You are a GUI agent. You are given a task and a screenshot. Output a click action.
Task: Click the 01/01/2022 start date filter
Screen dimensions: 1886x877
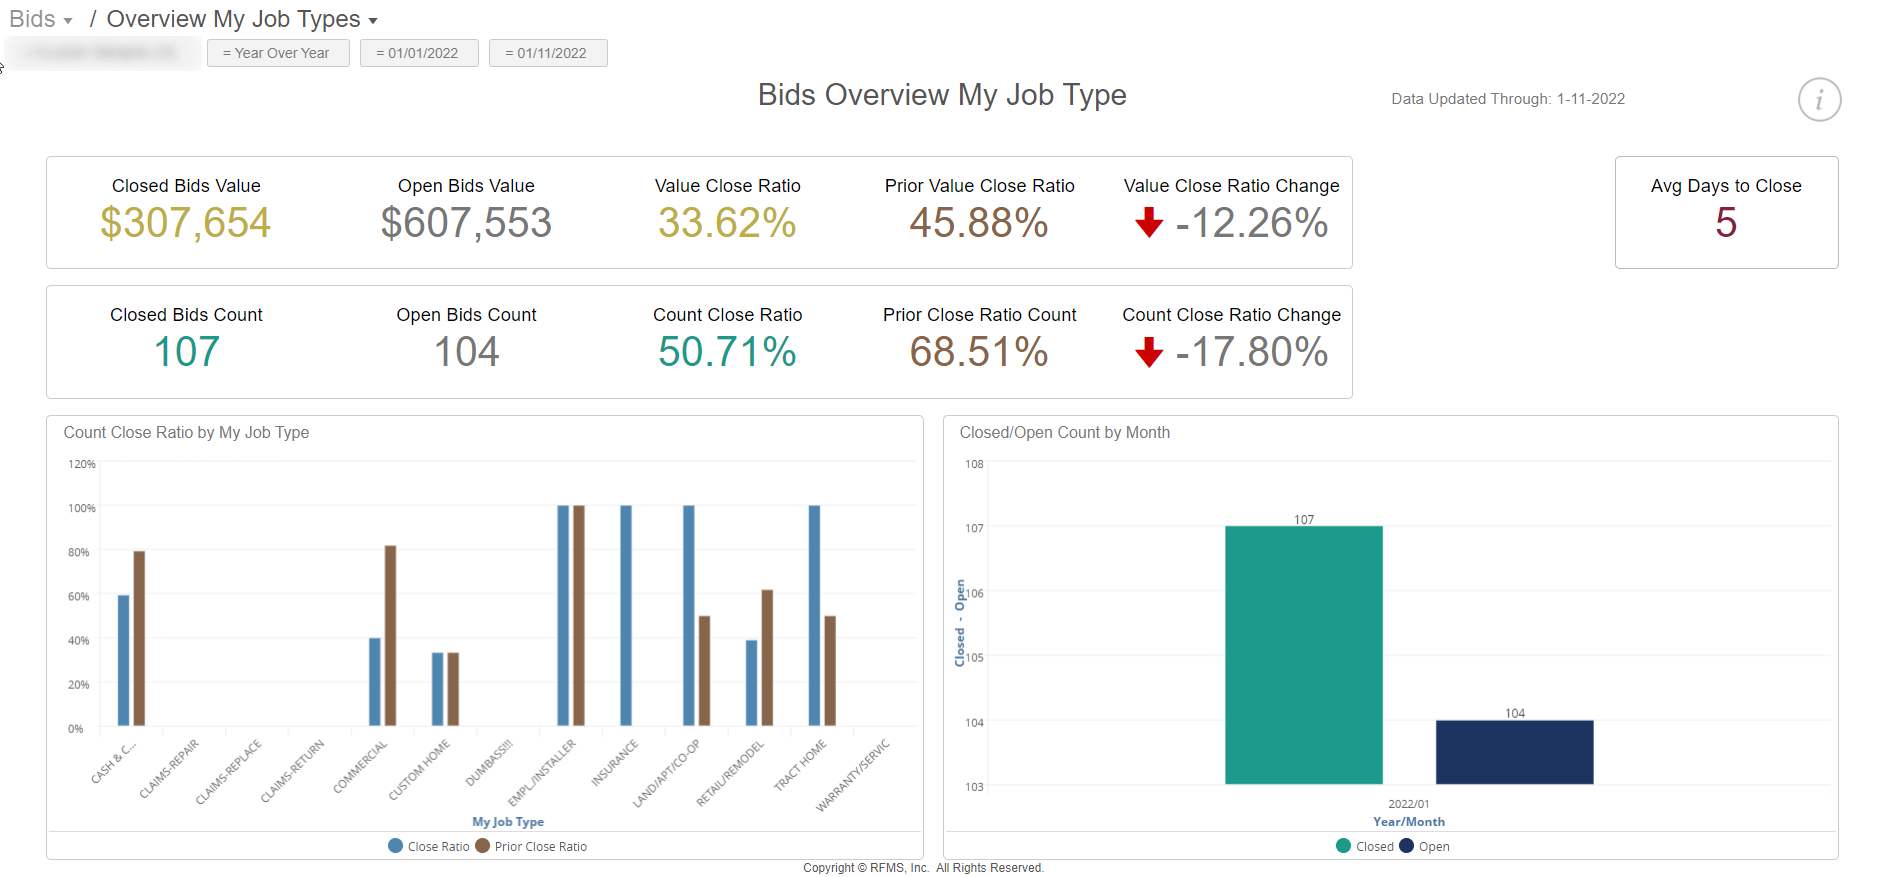point(419,53)
